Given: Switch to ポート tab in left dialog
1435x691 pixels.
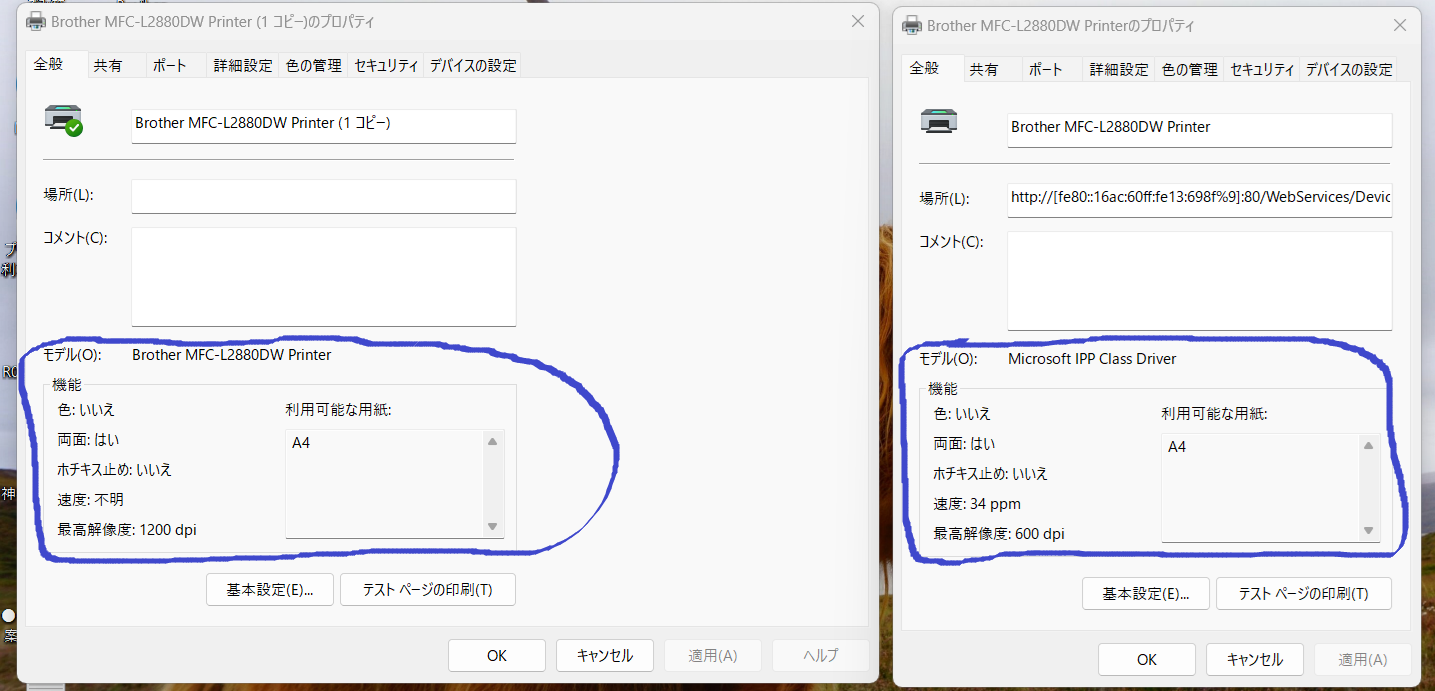Looking at the screenshot, I should [x=169, y=66].
